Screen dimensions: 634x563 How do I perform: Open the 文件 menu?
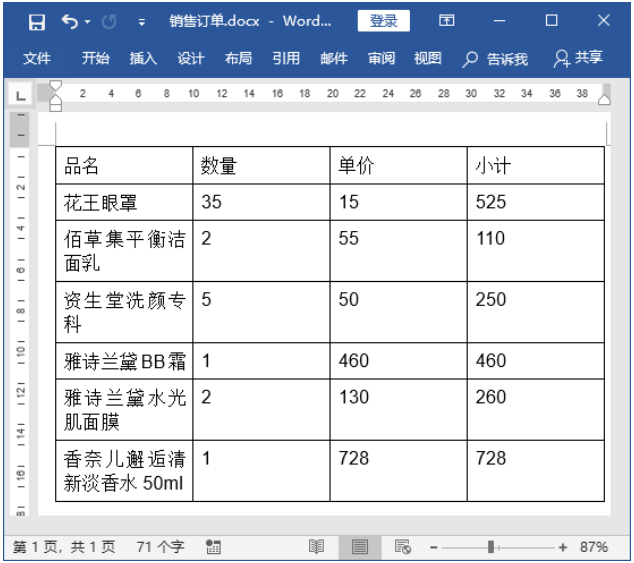(37, 58)
